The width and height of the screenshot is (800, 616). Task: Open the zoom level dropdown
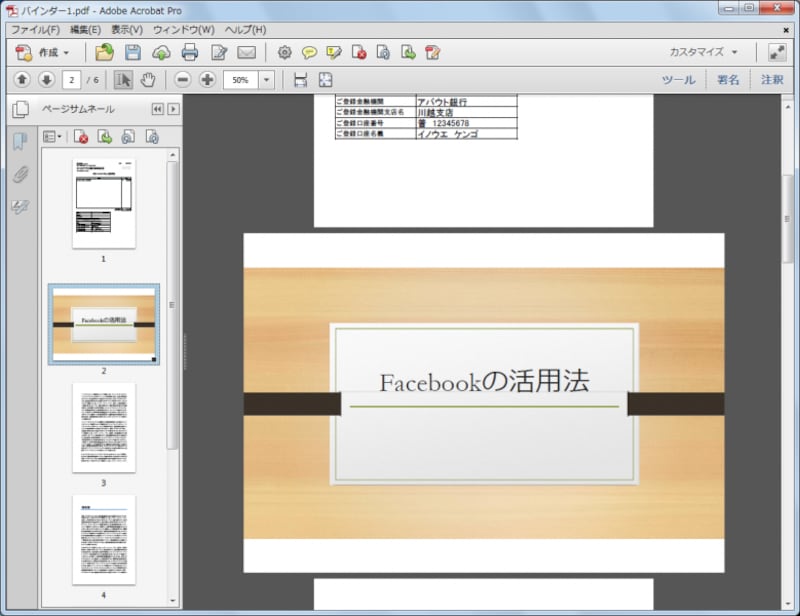pos(265,80)
